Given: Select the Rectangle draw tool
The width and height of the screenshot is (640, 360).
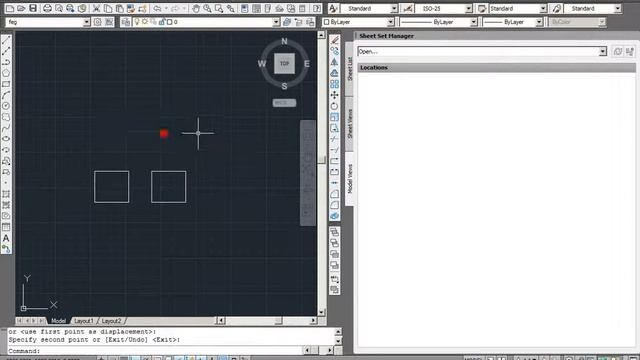Looking at the screenshot, I should 6,84.
